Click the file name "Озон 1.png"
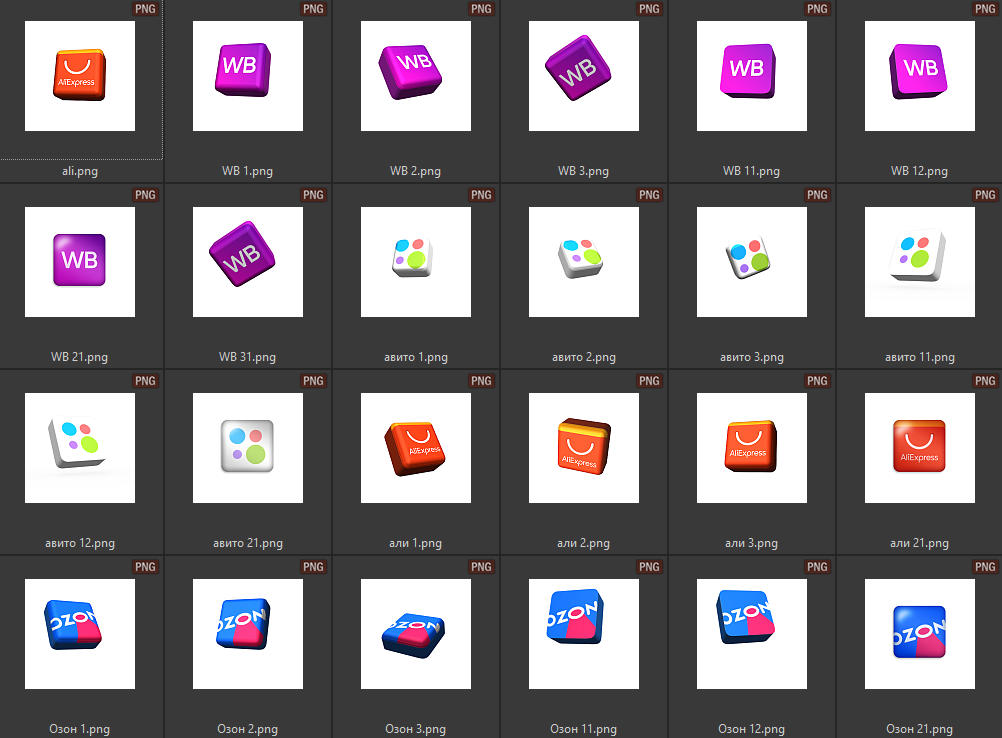The image size is (1002, 738). pos(80,729)
